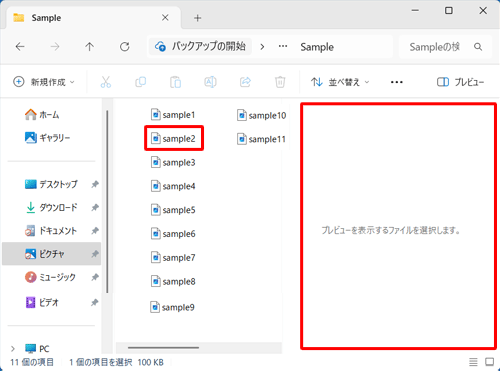Open the 並べ替え sort dropdown

click(x=340, y=82)
